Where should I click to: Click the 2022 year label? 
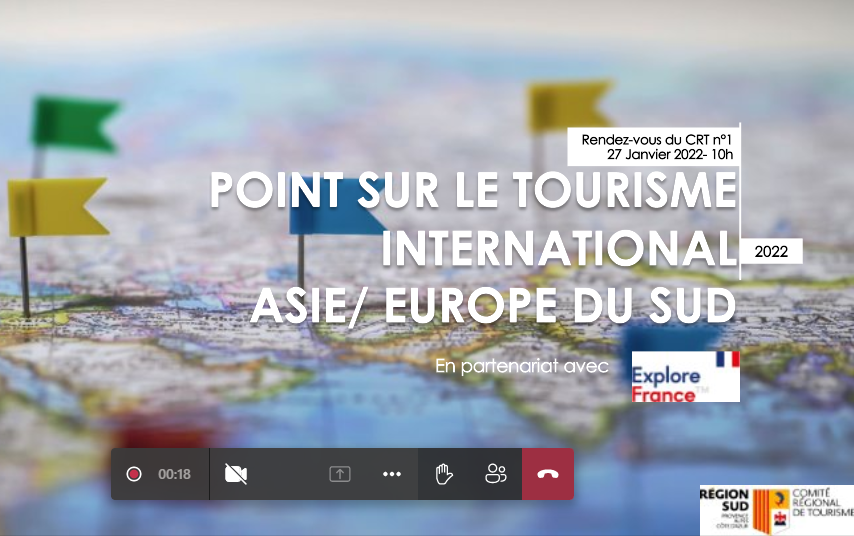(771, 252)
